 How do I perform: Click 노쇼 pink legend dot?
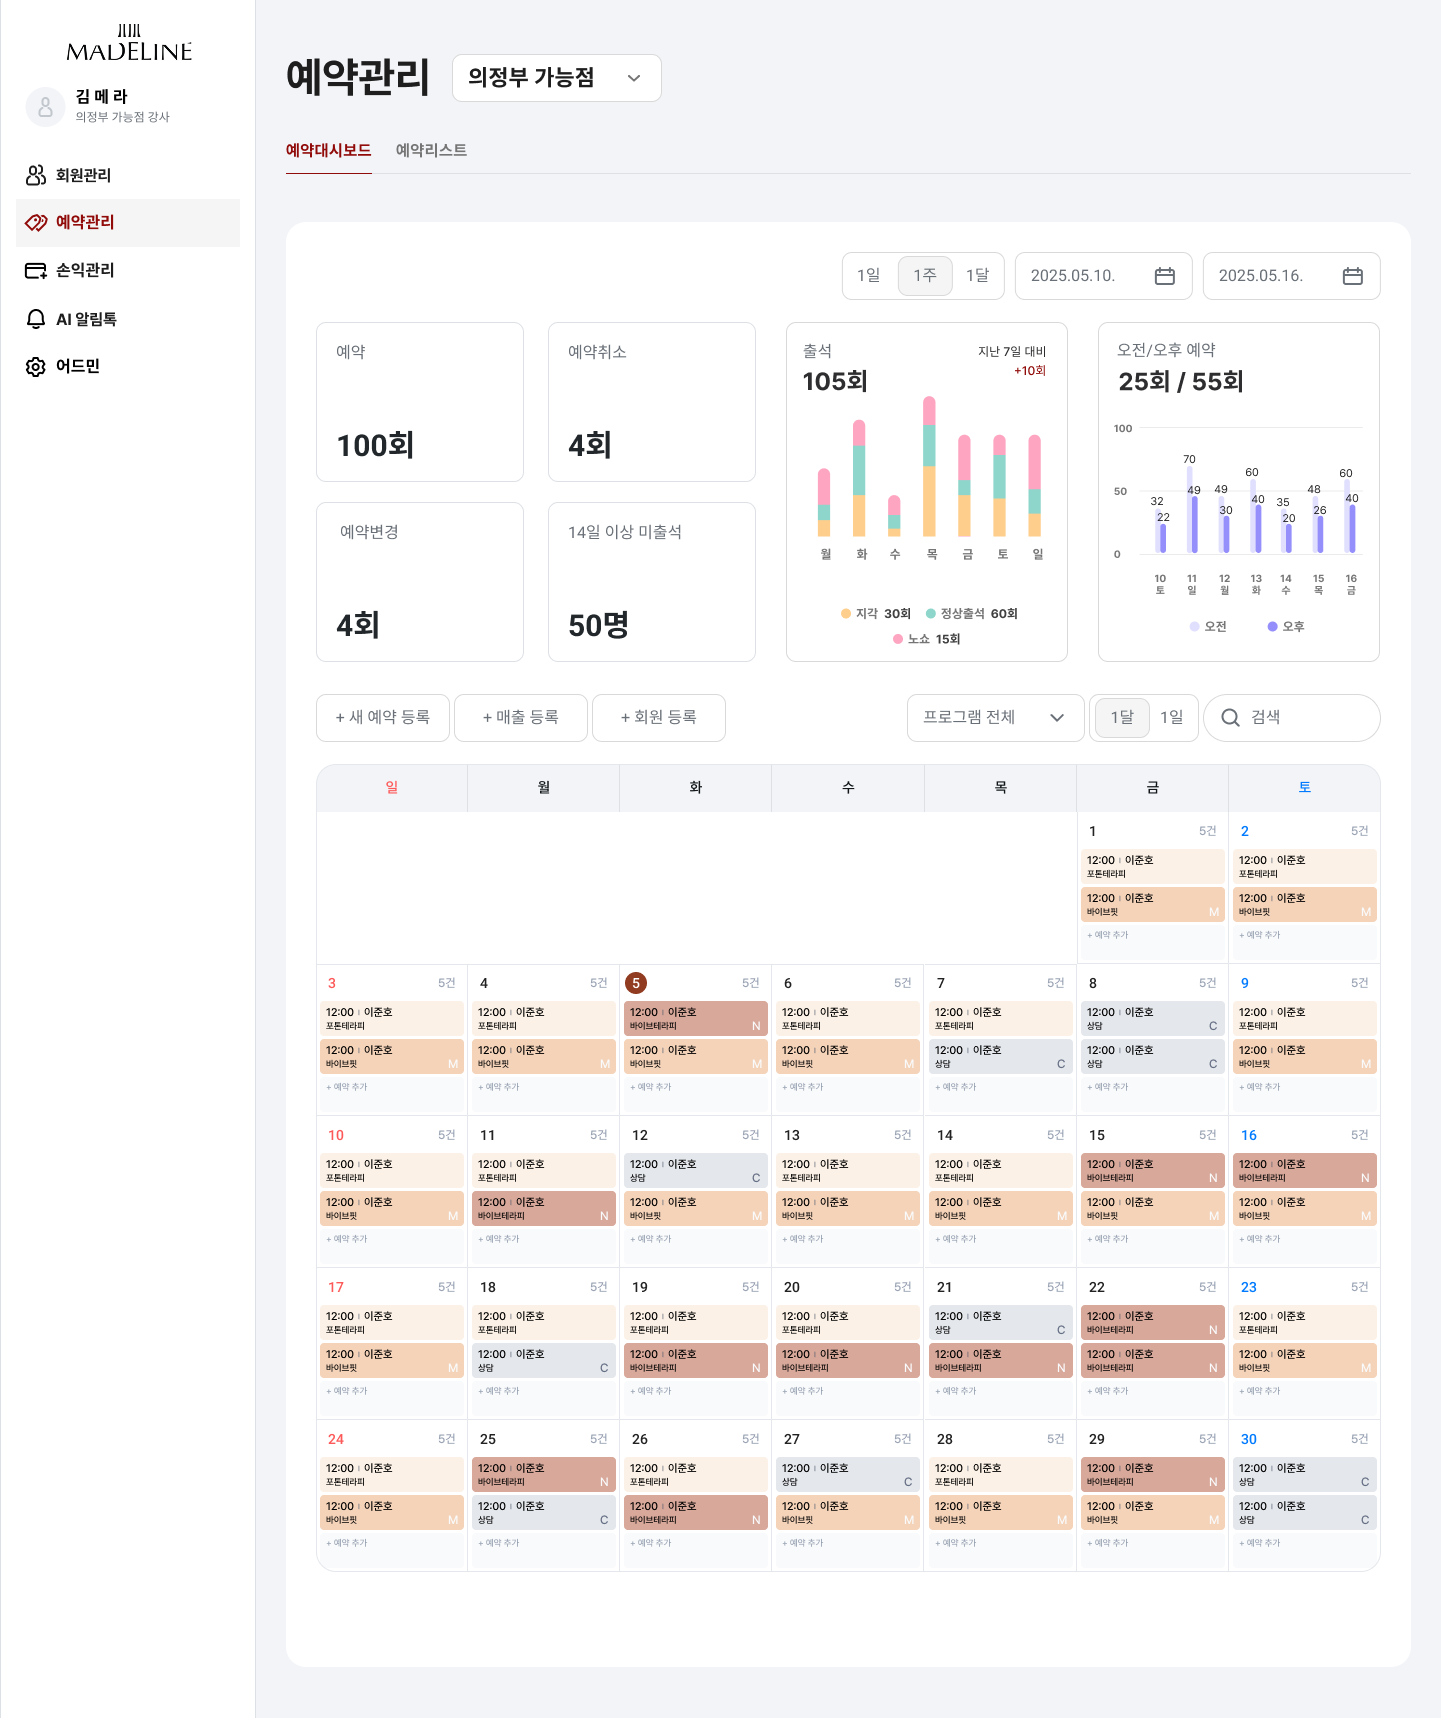[x=898, y=639]
